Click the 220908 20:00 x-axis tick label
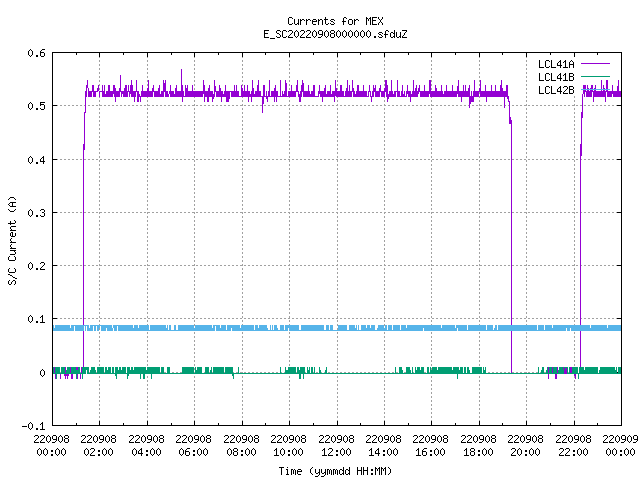The image size is (640, 480). click(x=526, y=446)
